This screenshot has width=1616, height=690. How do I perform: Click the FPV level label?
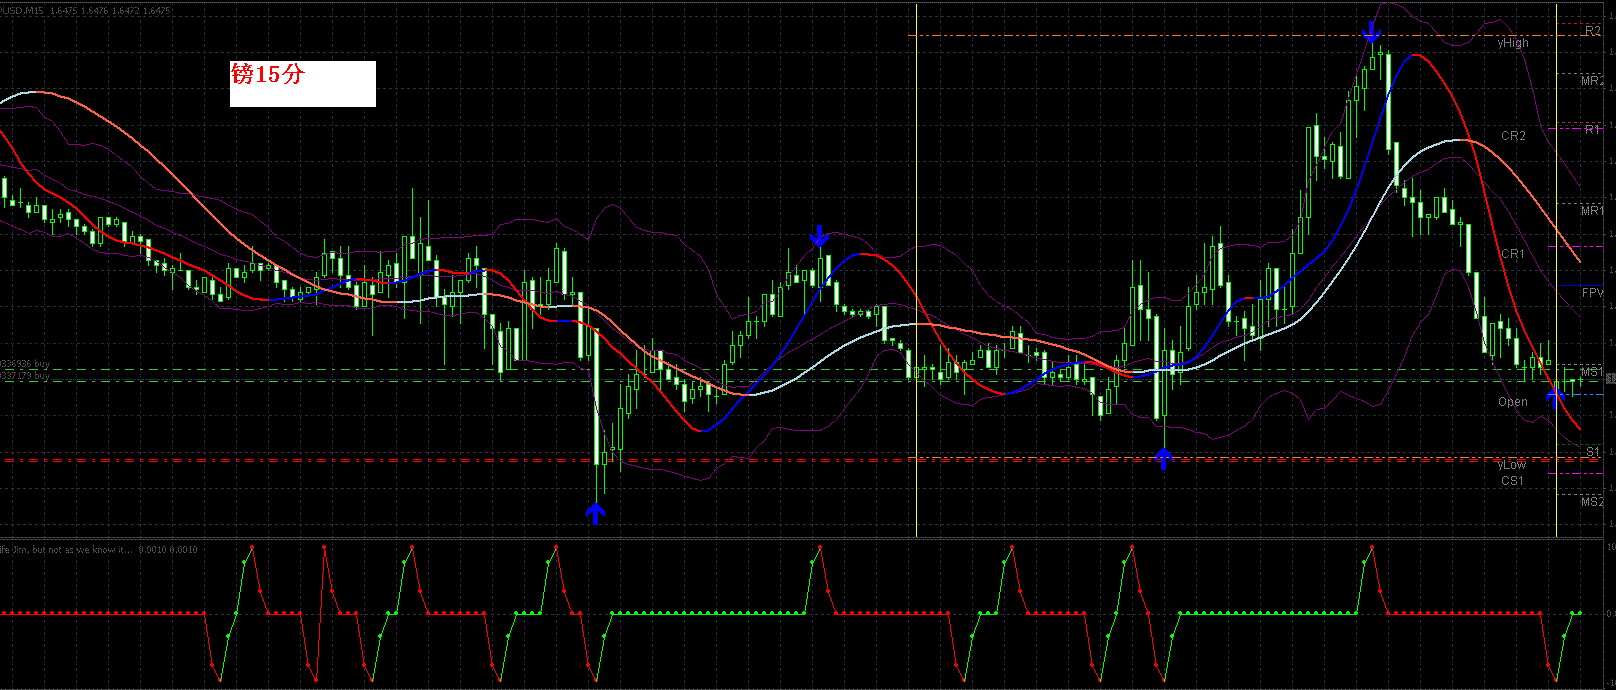1592,293
